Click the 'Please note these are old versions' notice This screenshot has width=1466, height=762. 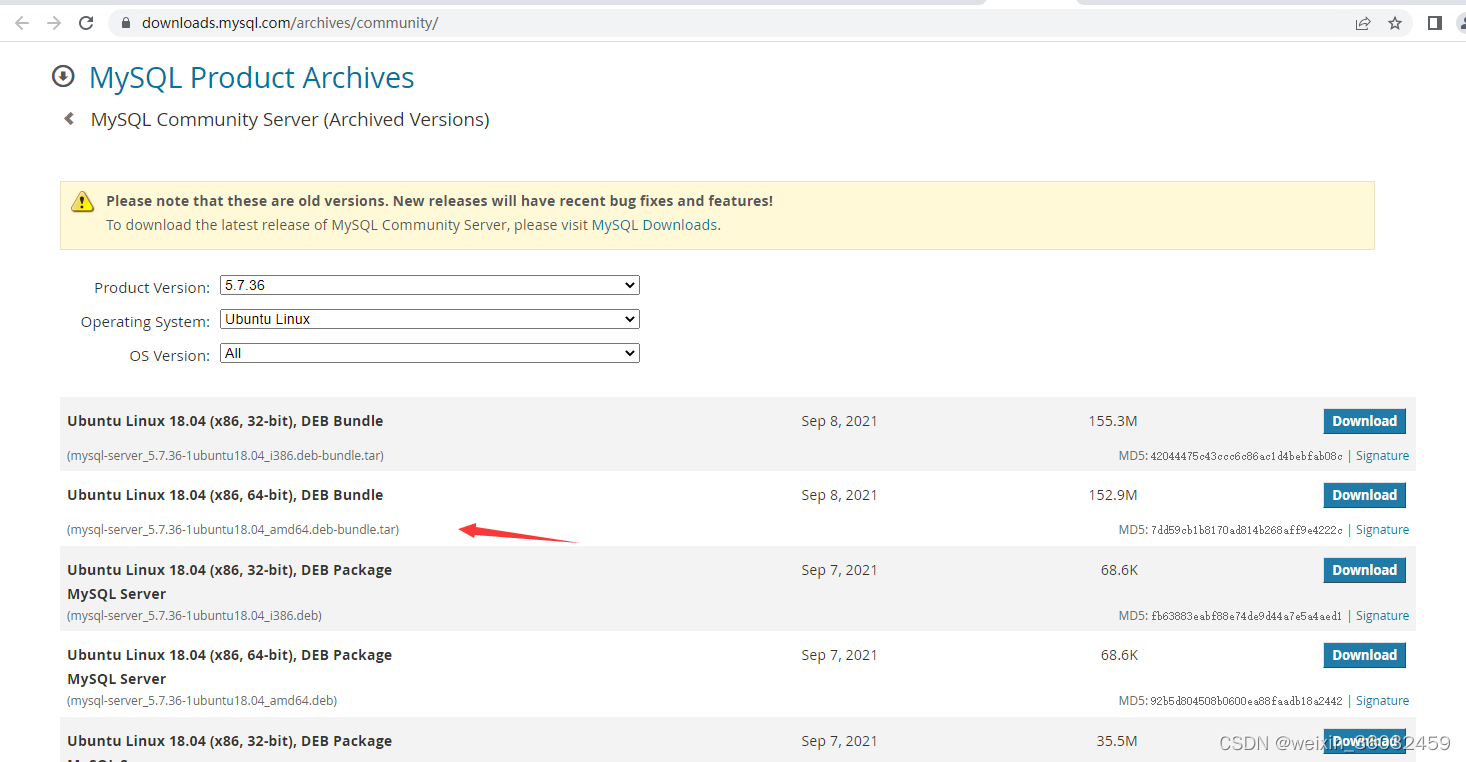[x=439, y=201]
